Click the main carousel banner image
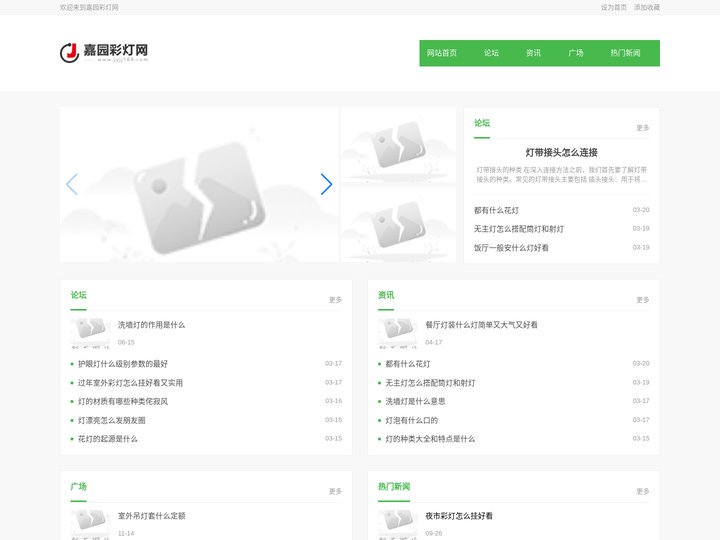The image size is (720, 540). pos(199,185)
